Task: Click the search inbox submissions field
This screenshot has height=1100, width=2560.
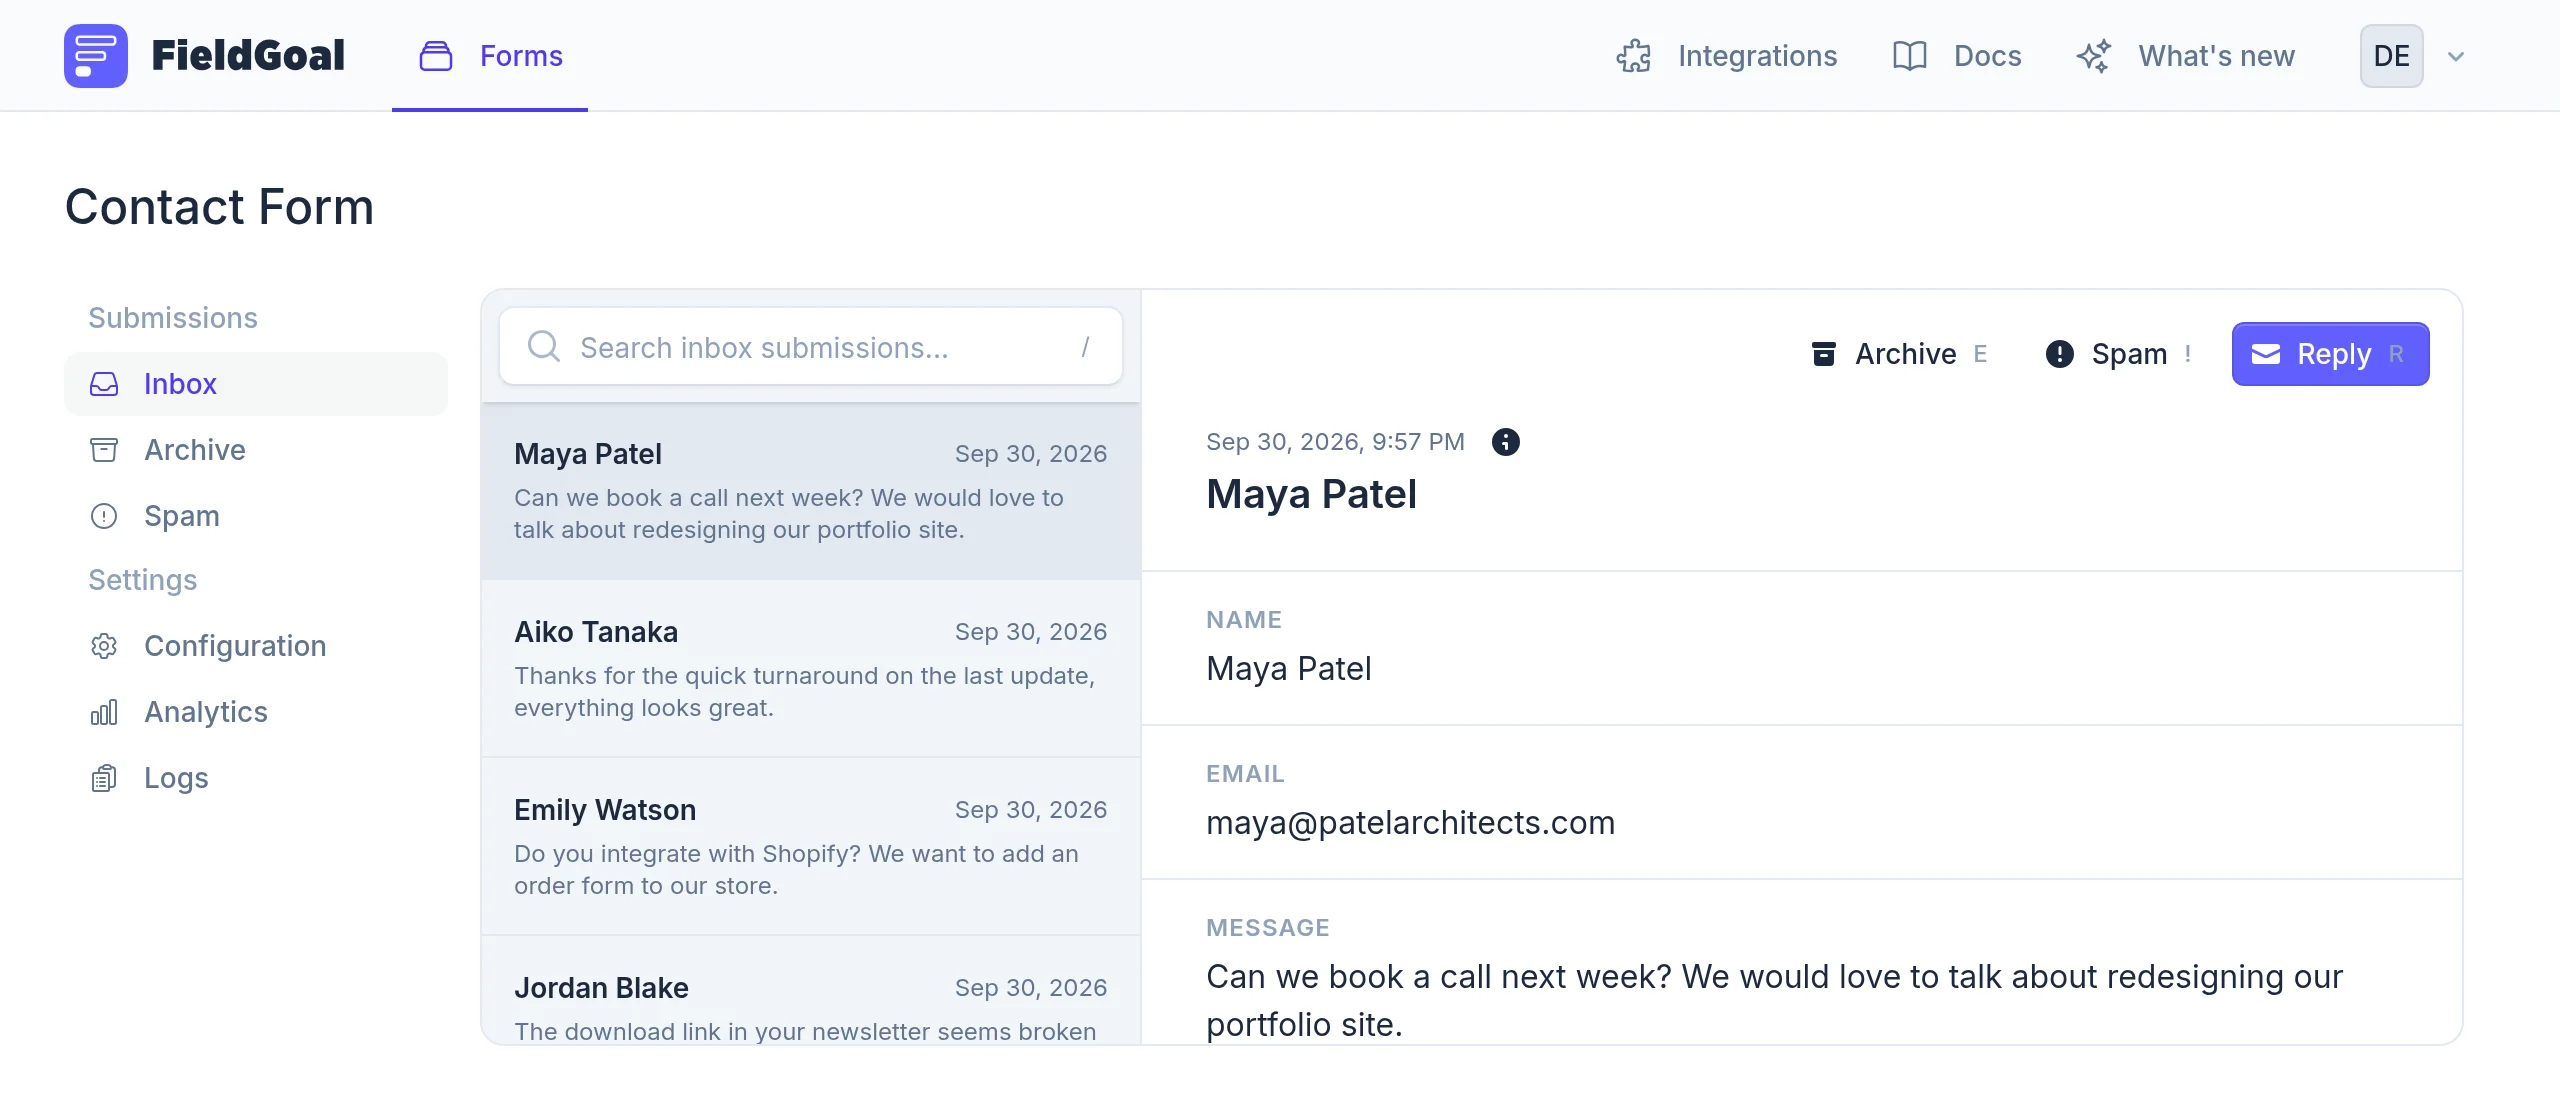Action: (811, 346)
